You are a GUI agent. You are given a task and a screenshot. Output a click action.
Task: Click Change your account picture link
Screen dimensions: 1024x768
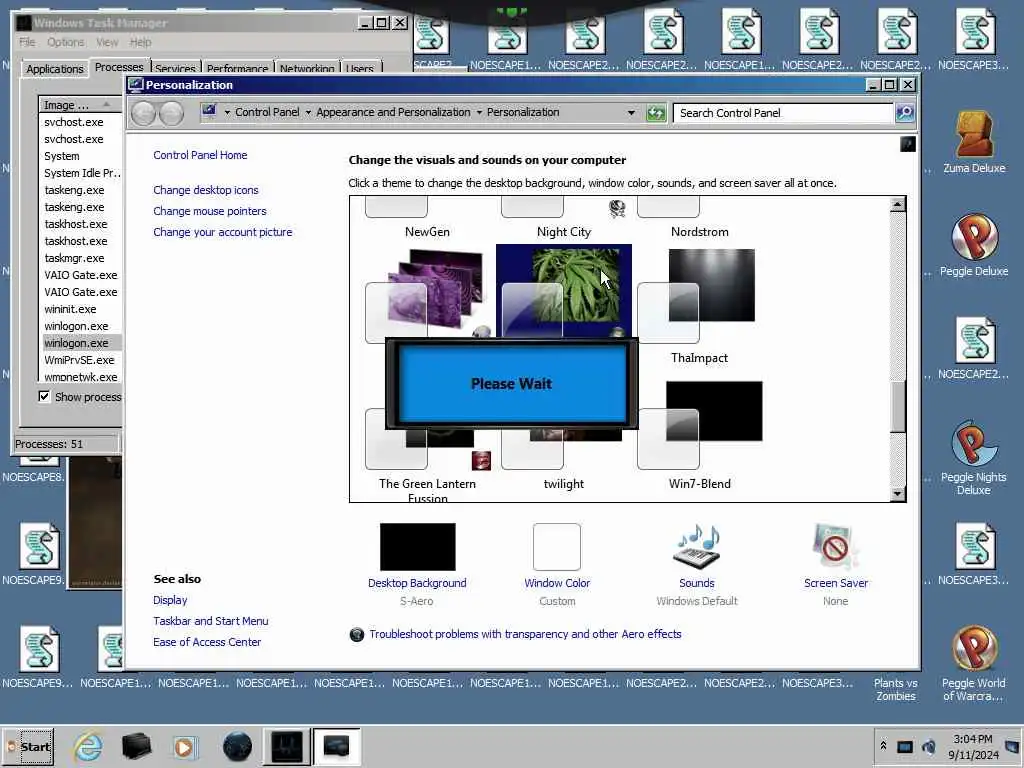(x=223, y=232)
